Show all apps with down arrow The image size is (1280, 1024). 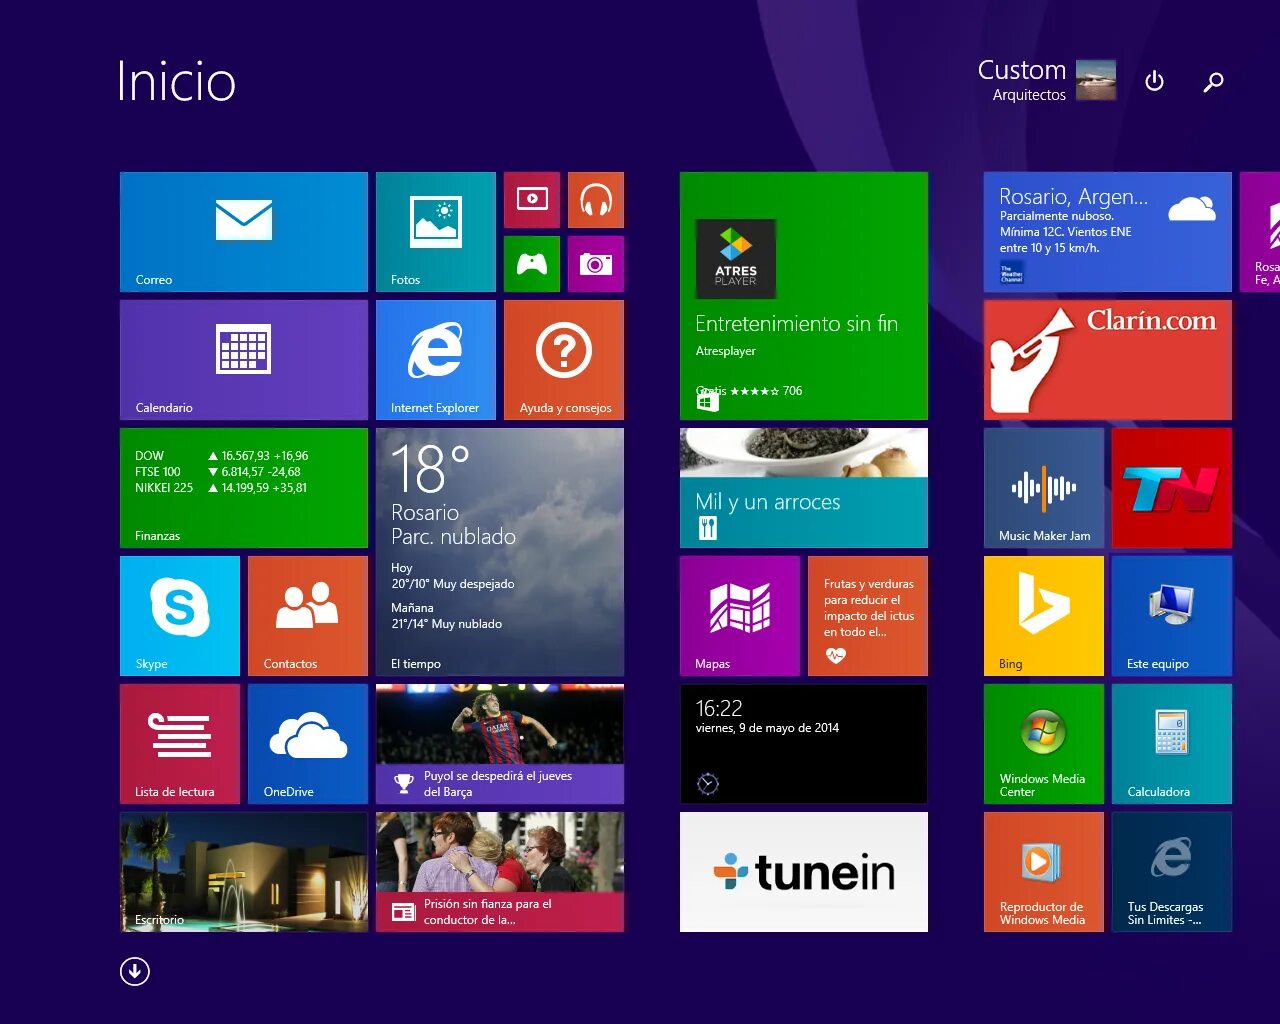(x=135, y=971)
